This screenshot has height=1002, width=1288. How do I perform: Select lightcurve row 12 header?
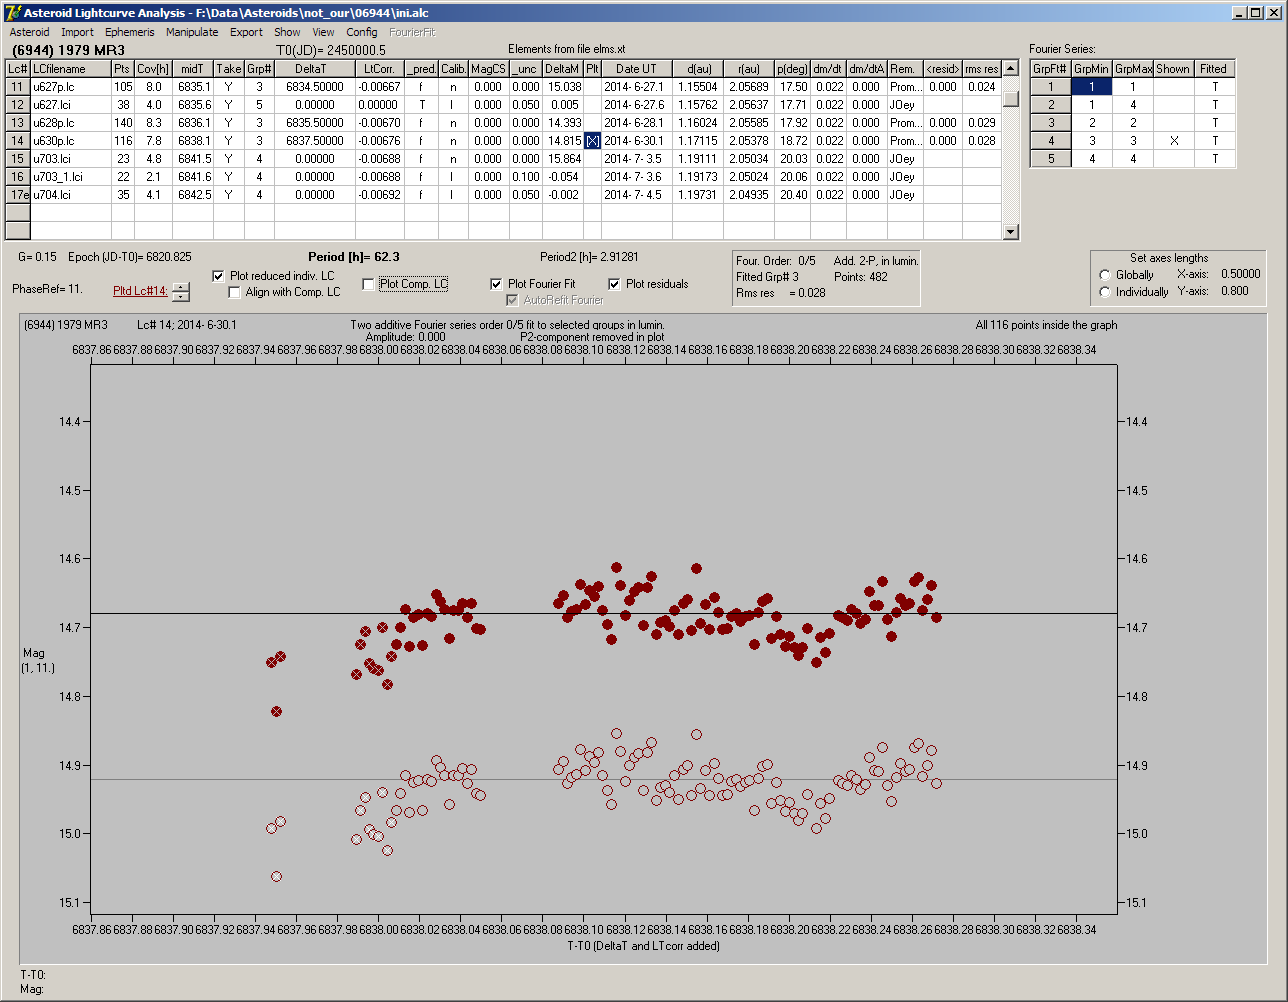pos(17,105)
